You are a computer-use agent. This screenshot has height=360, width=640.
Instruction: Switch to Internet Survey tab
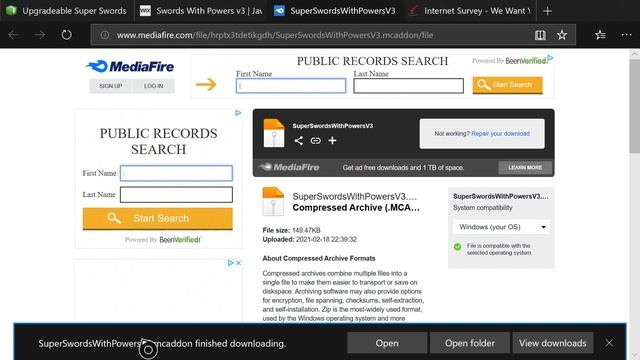[470, 11]
